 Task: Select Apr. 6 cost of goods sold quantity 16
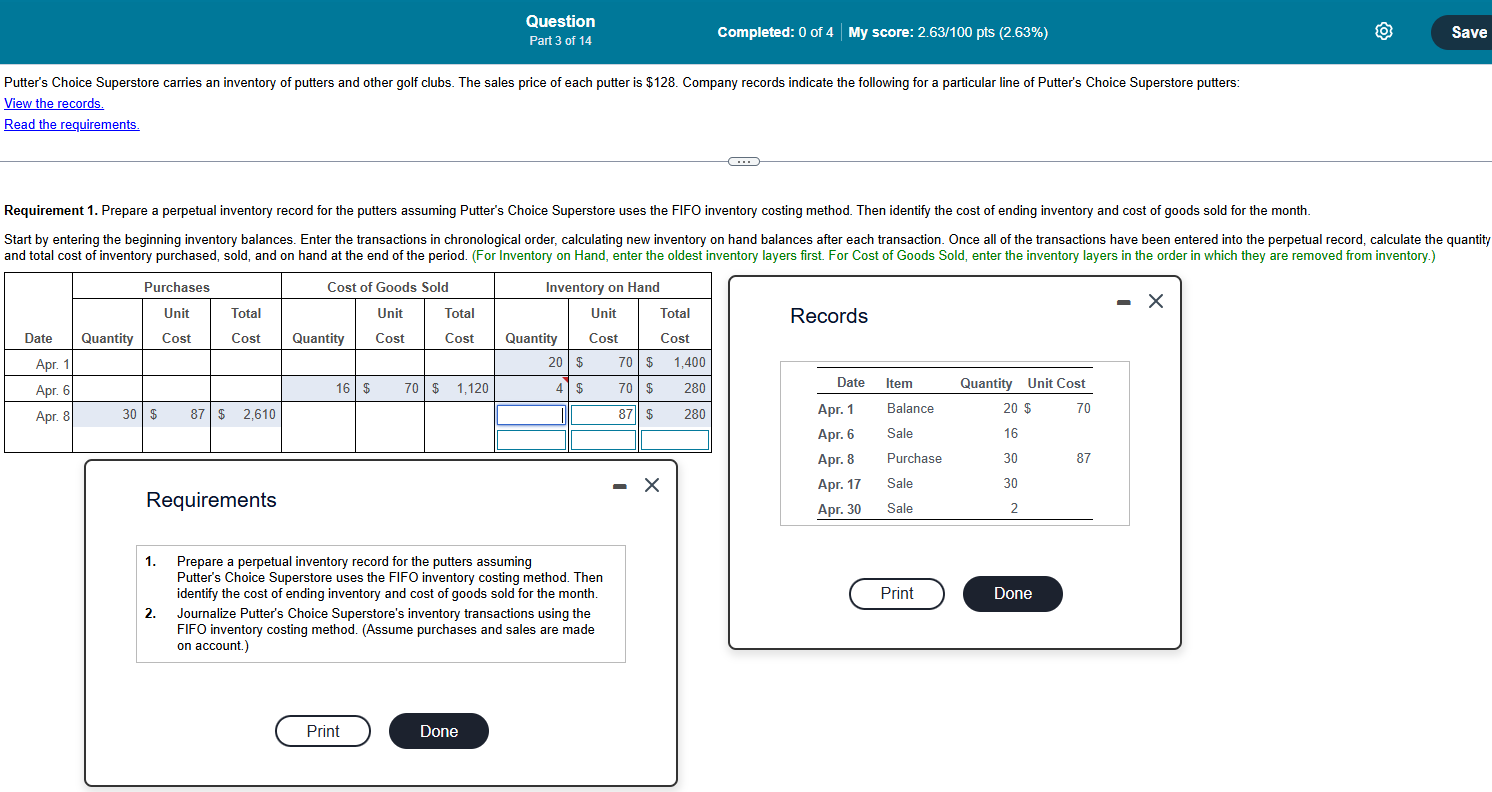click(318, 389)
